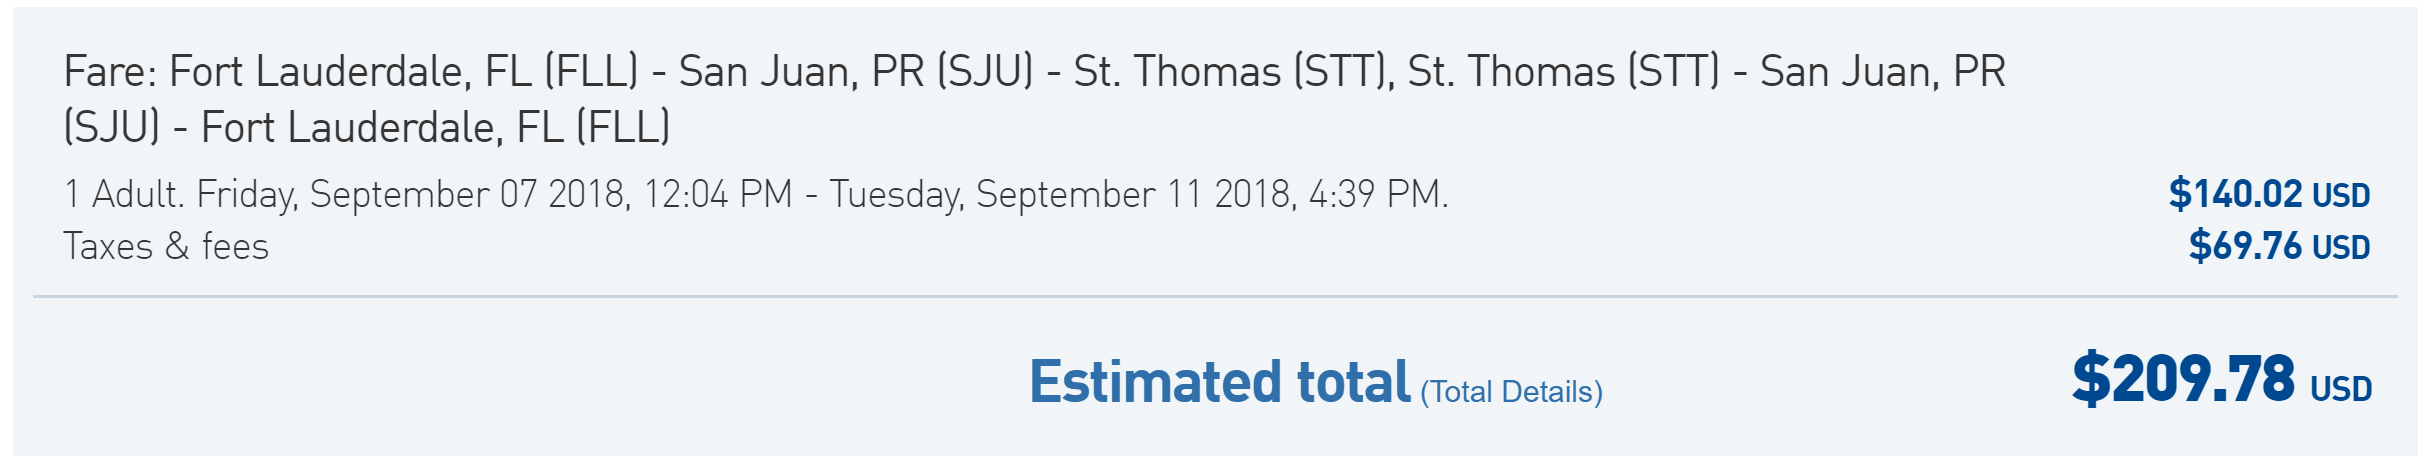
Task: Click the divider line above Estimated total
Action: coord(1215,297)
